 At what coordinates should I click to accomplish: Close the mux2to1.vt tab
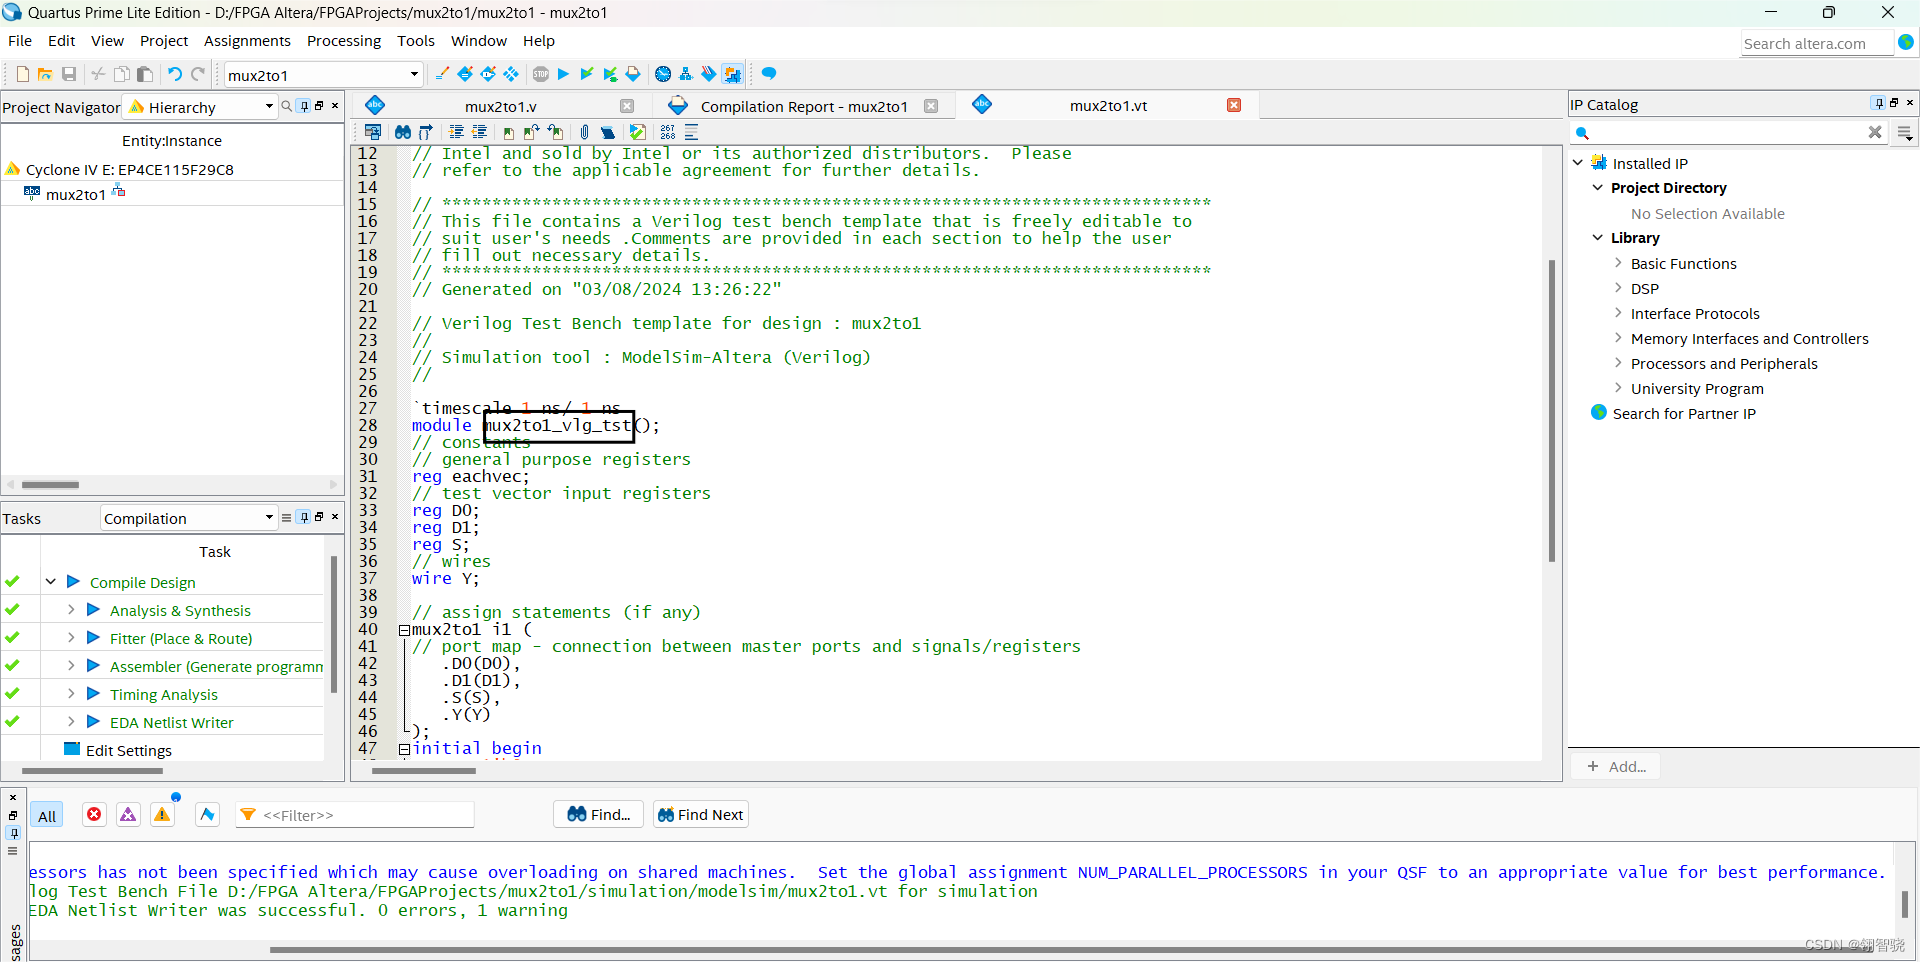pos(1234,105)
